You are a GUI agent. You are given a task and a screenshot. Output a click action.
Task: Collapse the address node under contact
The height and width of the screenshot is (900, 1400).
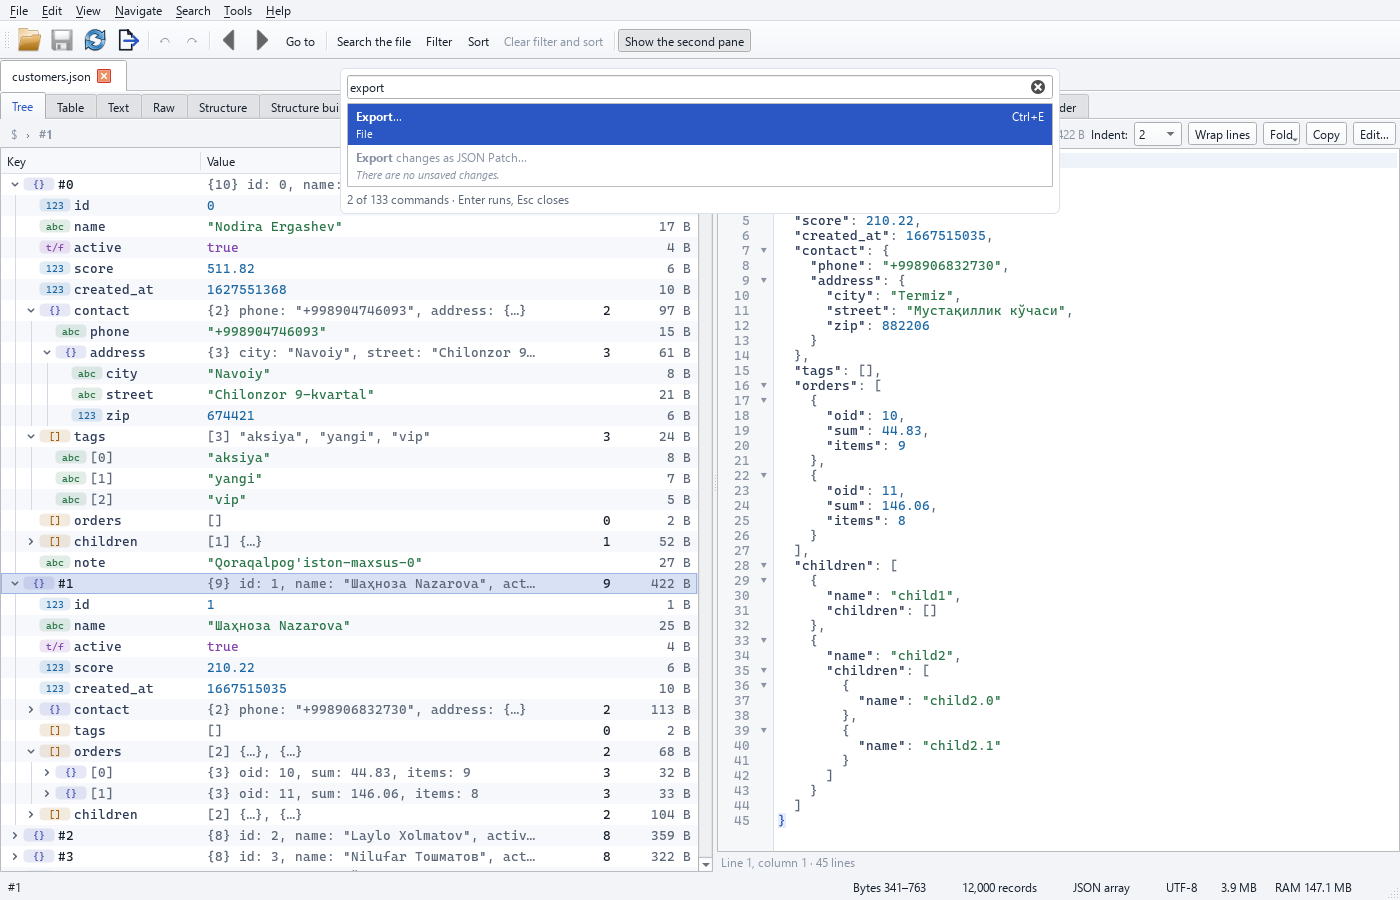pyautogui.click(x=47, y=352)
